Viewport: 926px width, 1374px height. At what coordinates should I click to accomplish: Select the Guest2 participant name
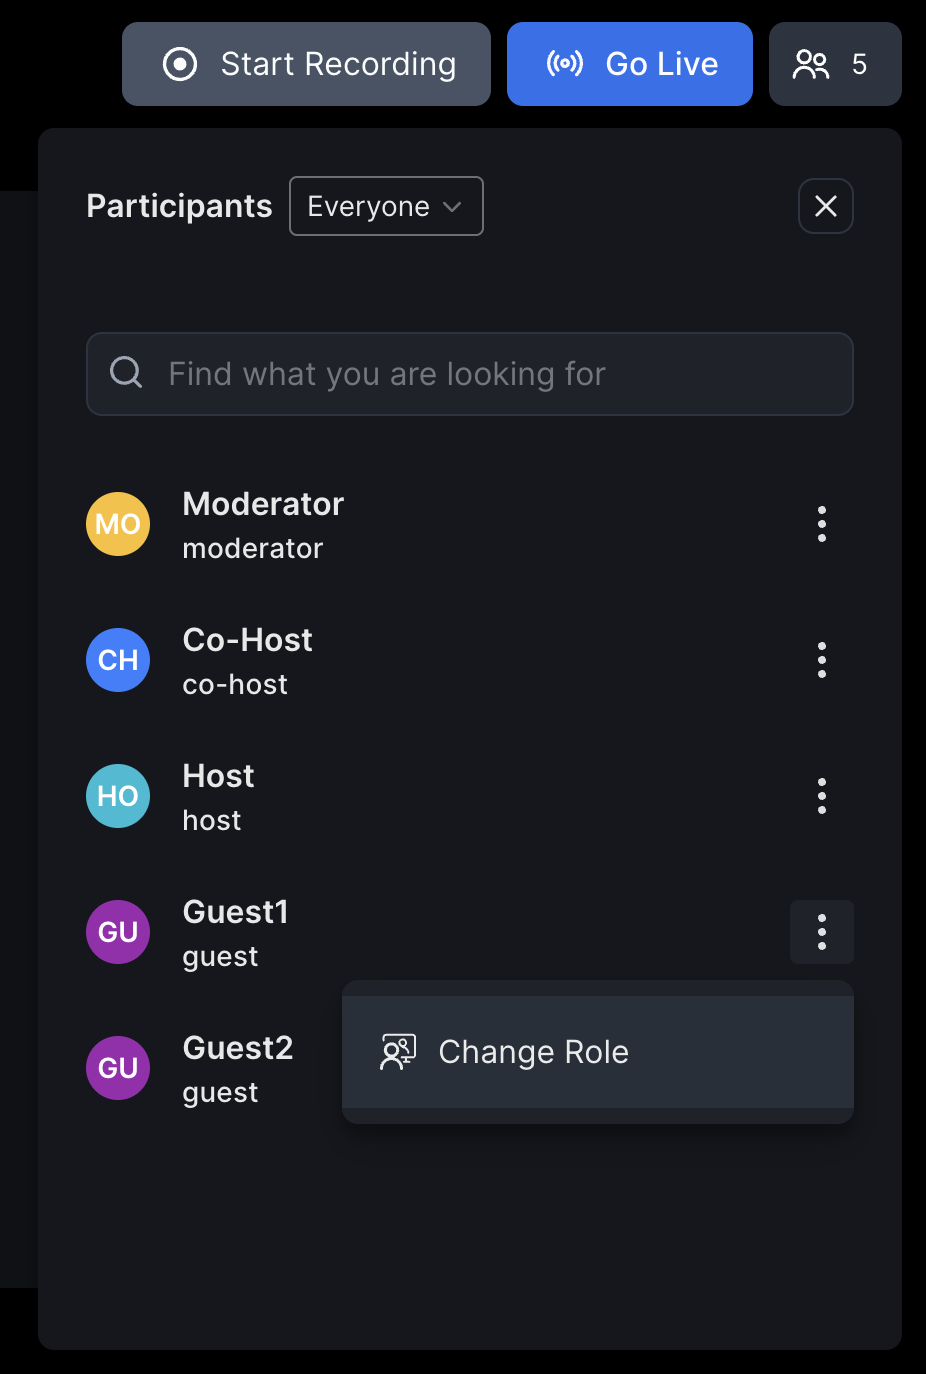pos(238,1048)
